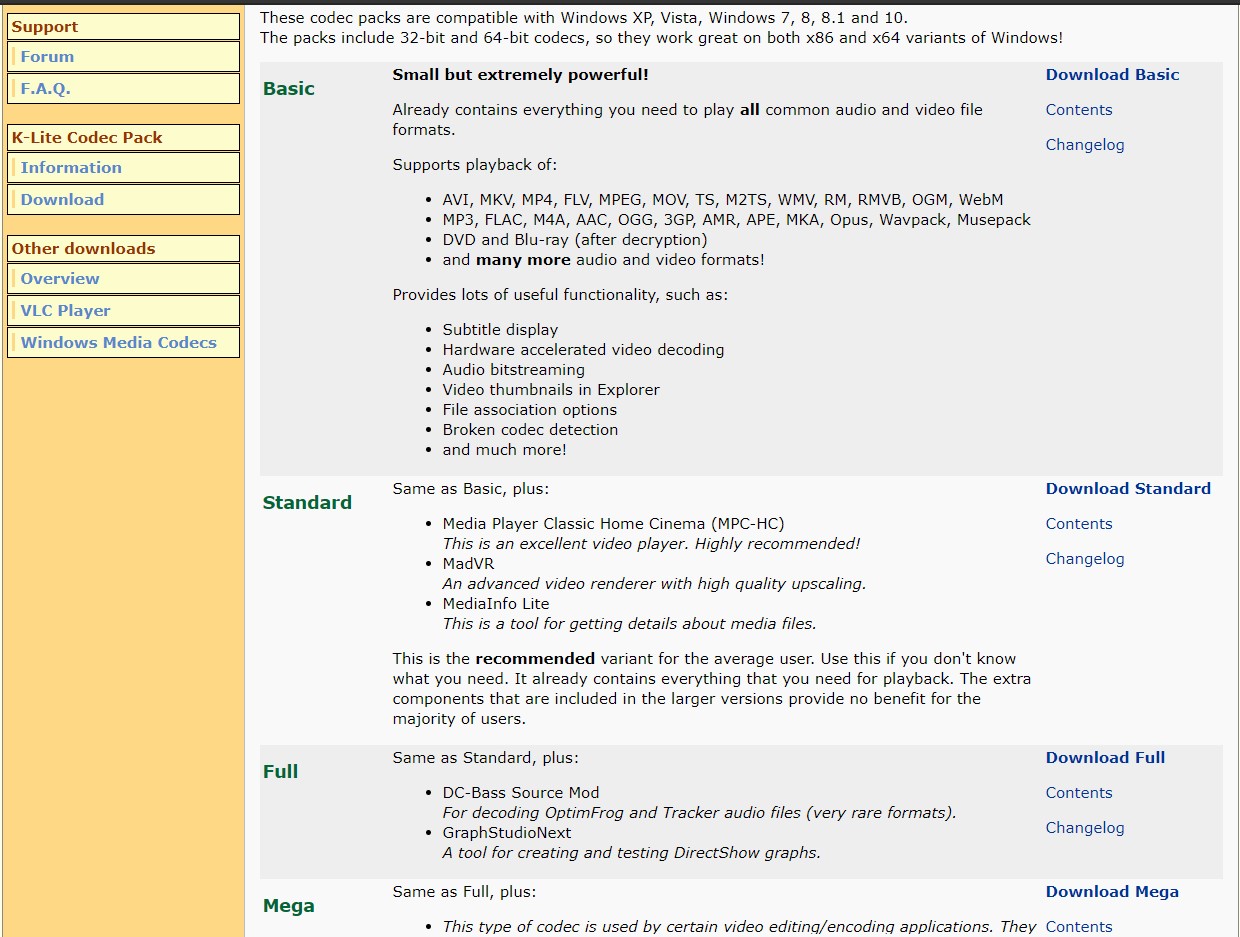Viewport: 1240px width, 937px height.
Task: View Contents of the Basic pack
Action: [x=1079, y=110]
